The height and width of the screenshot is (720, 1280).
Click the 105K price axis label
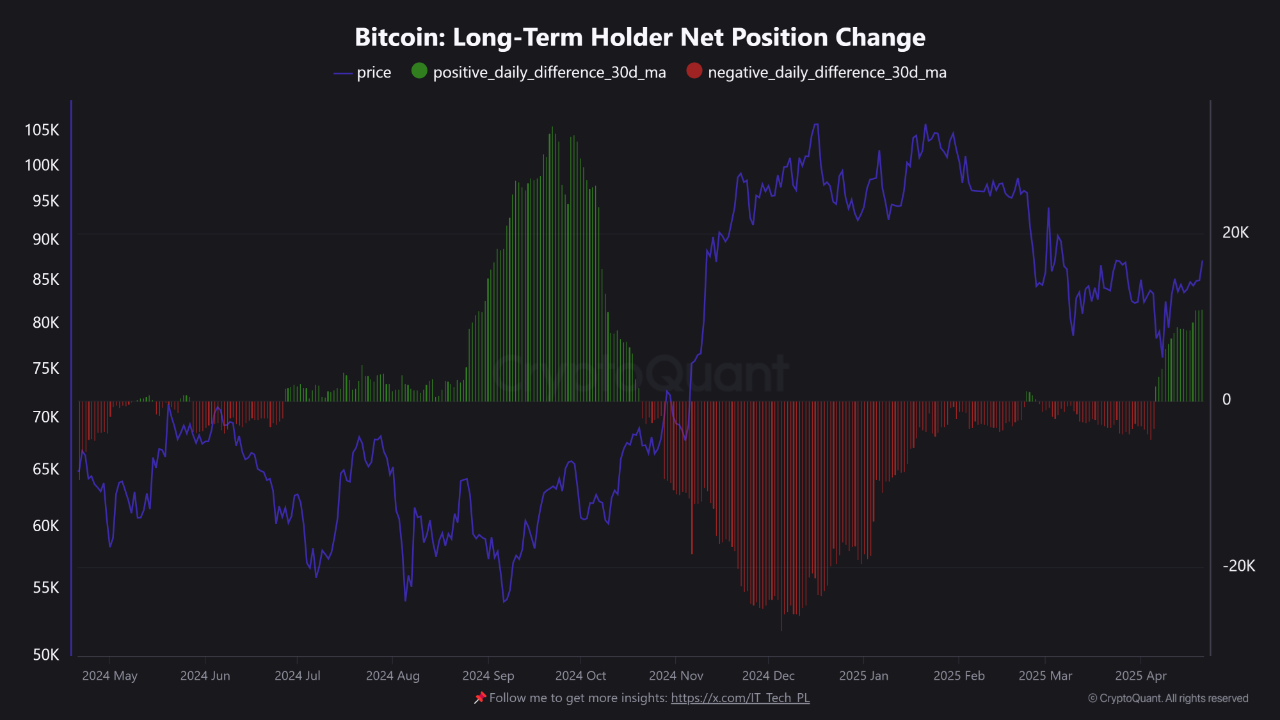pyautogui.click(x=42, y=130)
